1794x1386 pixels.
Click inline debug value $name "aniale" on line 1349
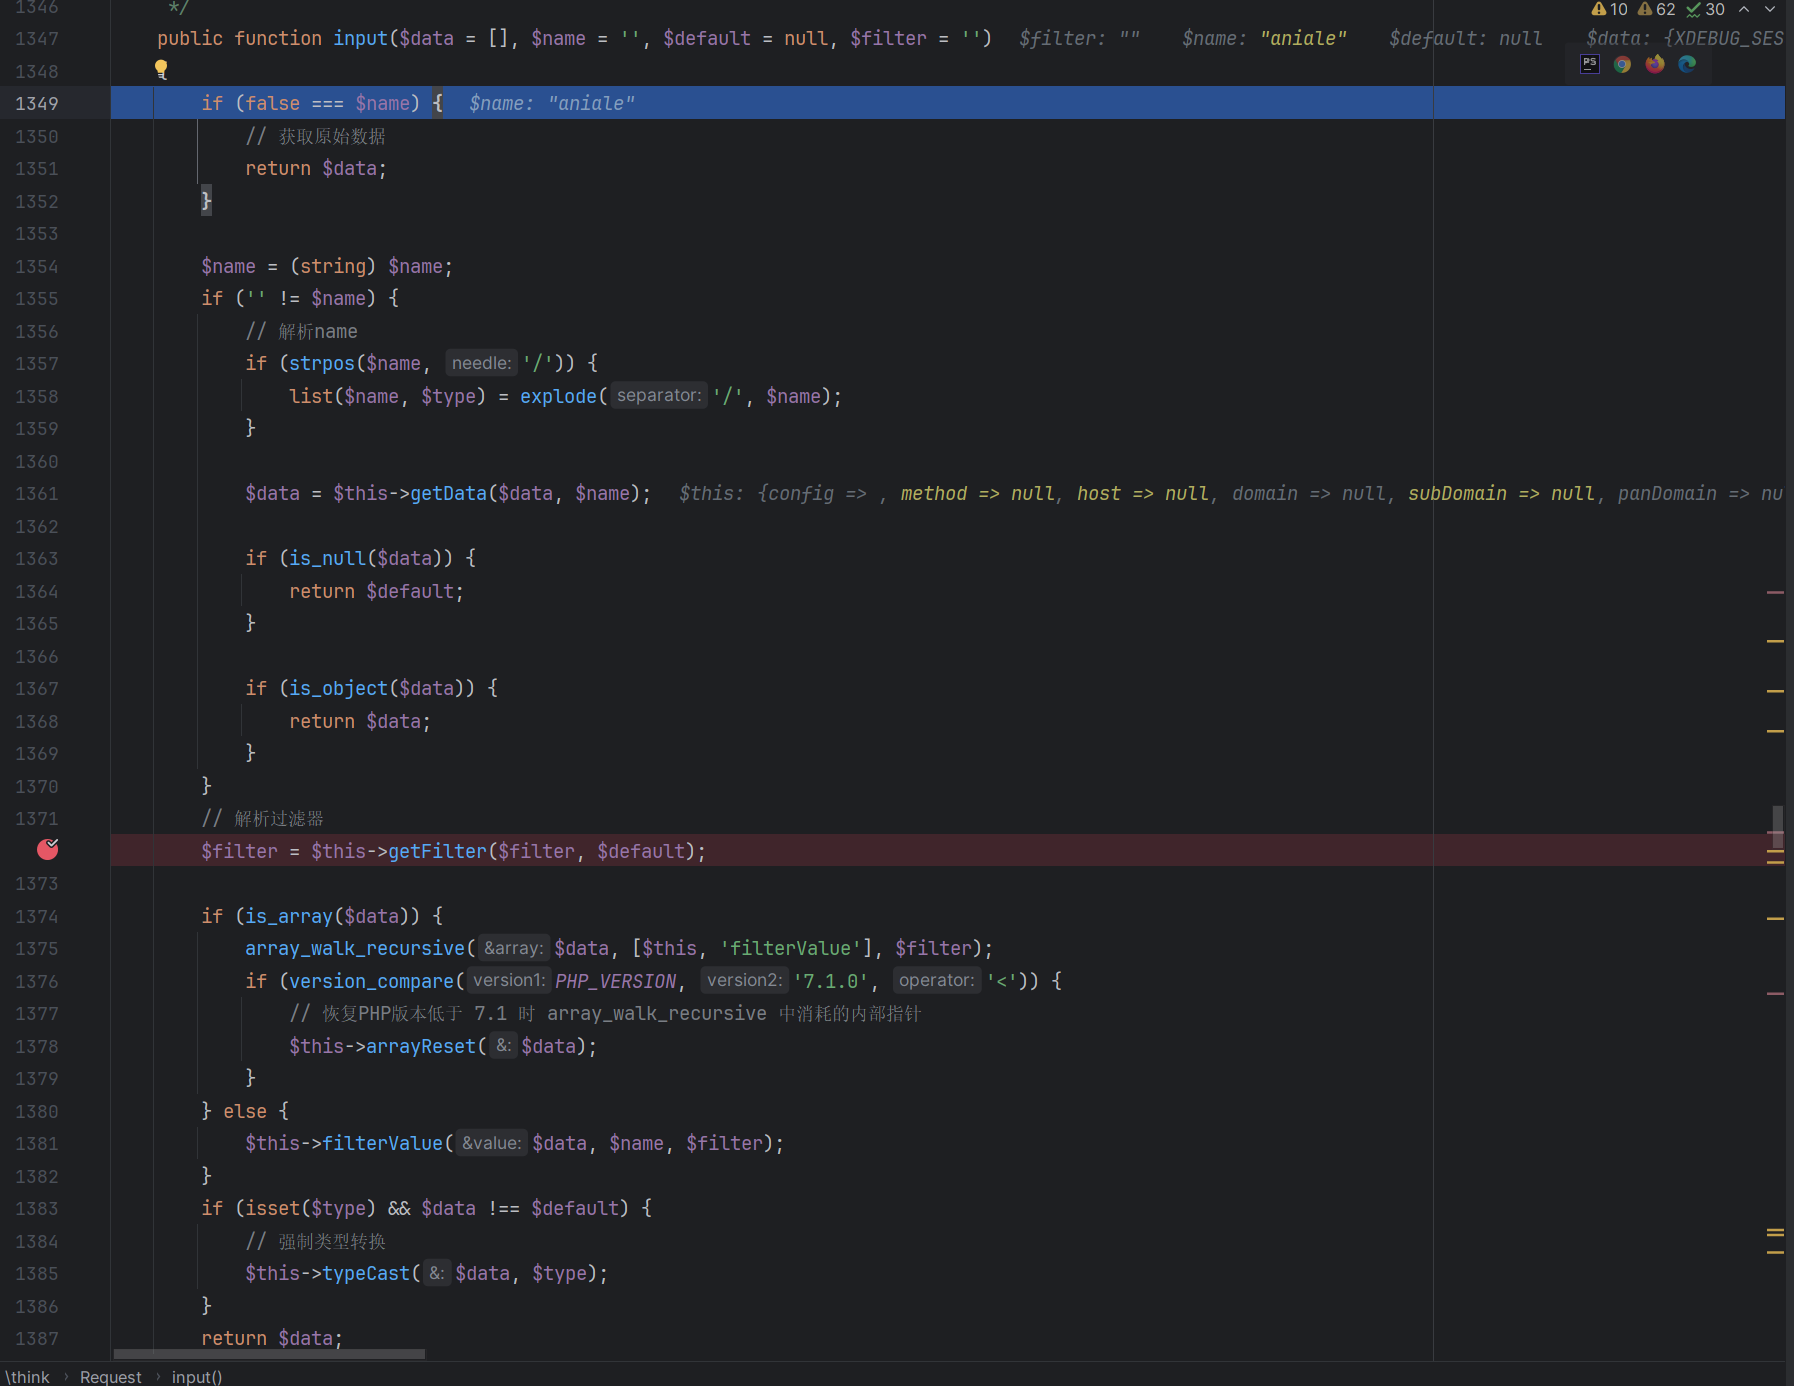point(552,103)
